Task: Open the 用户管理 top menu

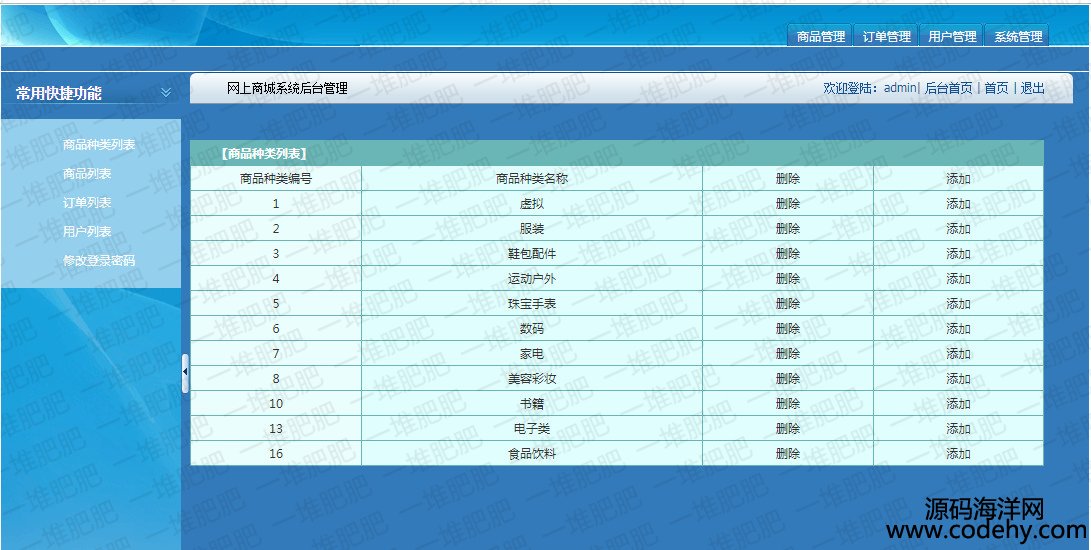Action: [x=952, y=36]
